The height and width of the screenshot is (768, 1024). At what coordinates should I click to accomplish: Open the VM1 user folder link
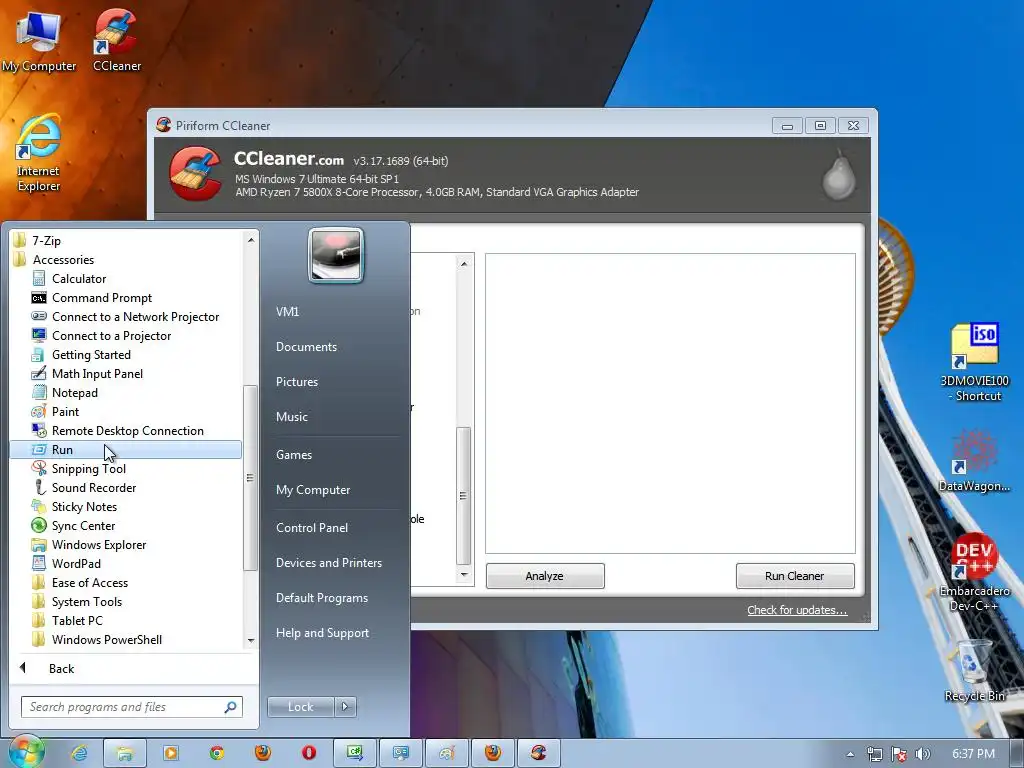[x=287, y=312]
